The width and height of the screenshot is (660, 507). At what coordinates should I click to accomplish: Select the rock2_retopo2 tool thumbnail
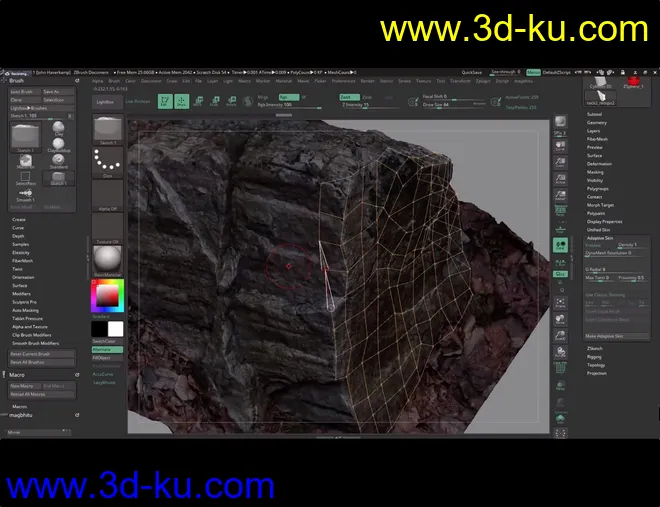pos(600,98)
